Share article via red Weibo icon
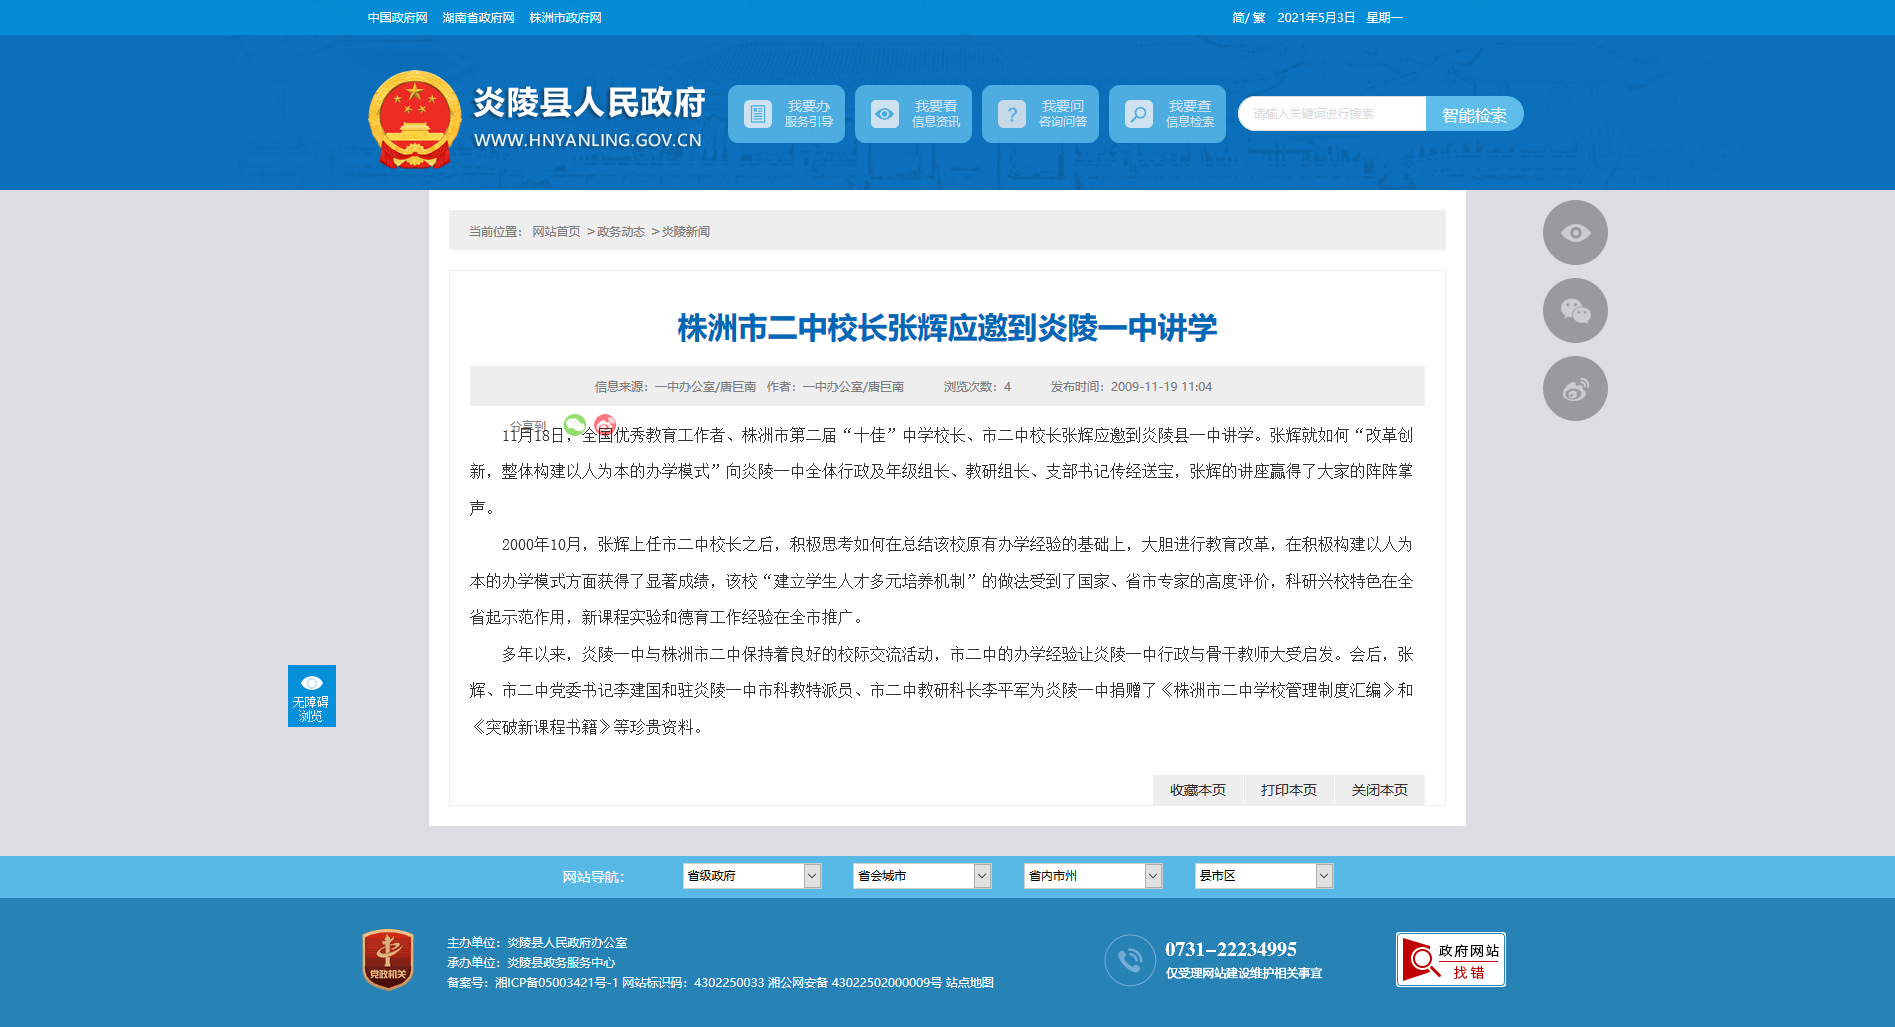Viewport: 1895px width, 1027px height. [x=605, y=424]
